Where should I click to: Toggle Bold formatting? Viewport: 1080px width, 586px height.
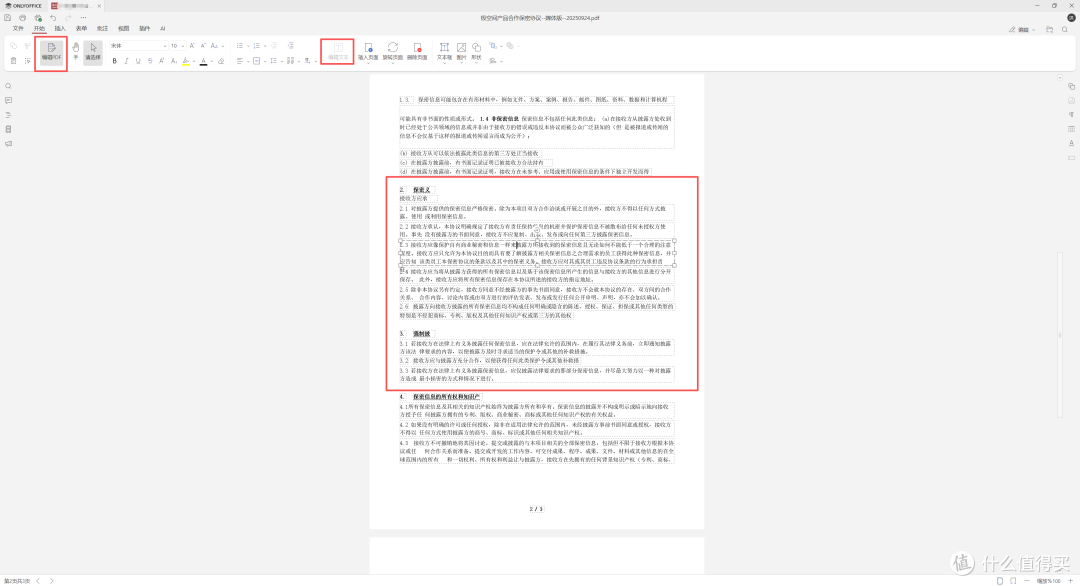(114, 61)
